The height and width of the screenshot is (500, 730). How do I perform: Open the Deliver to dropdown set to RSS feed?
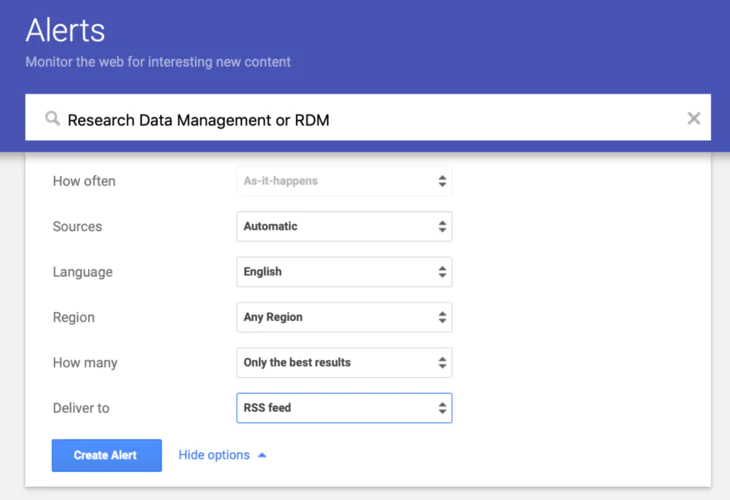point(344,408)
